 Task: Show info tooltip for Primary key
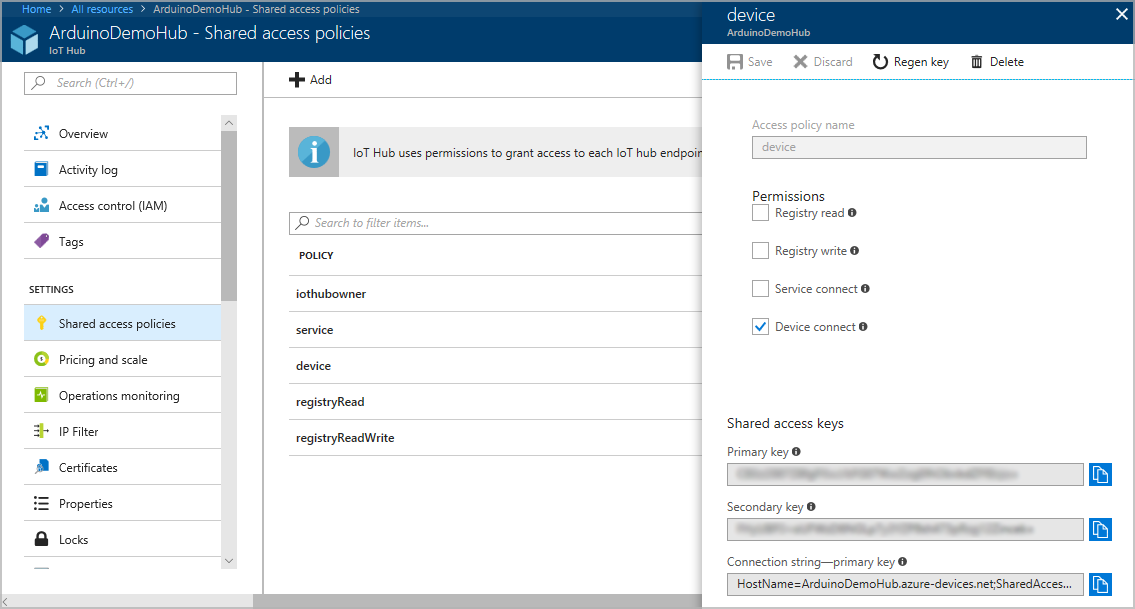click(x=796, y=451)
